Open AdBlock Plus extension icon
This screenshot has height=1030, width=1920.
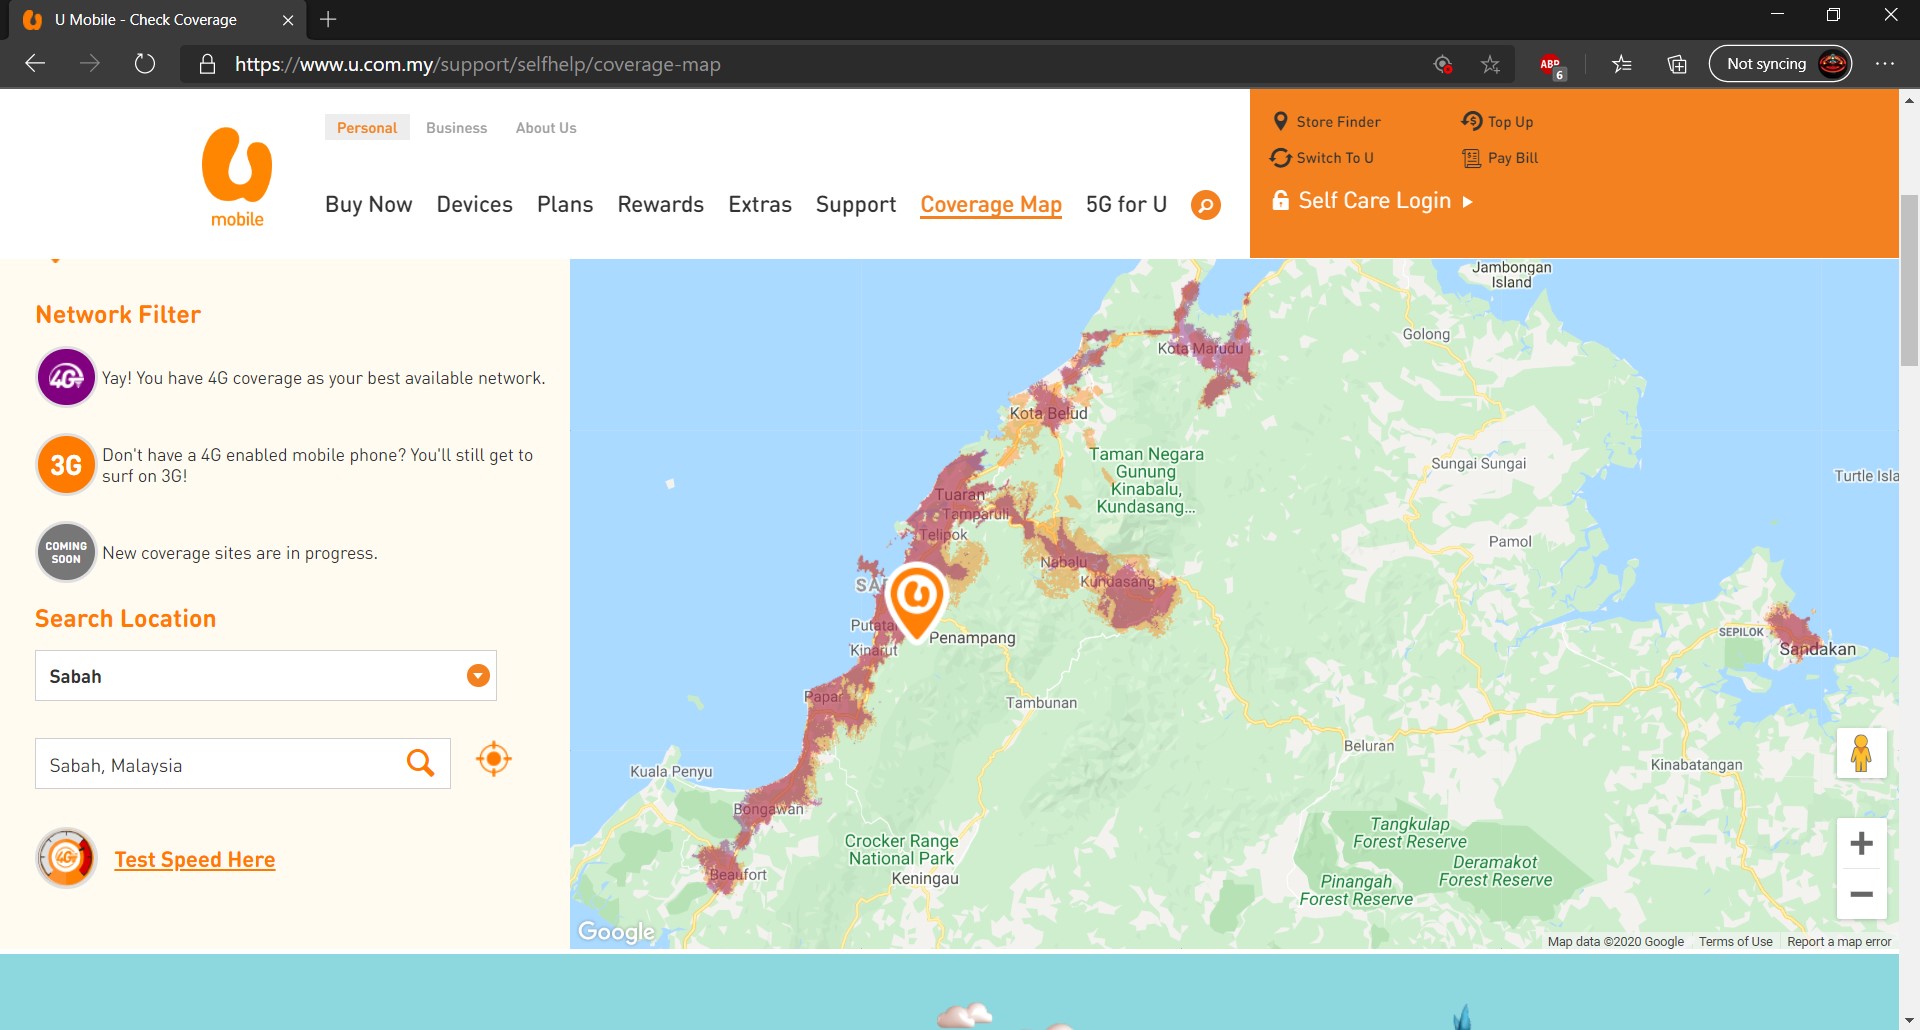[1550, 64]
